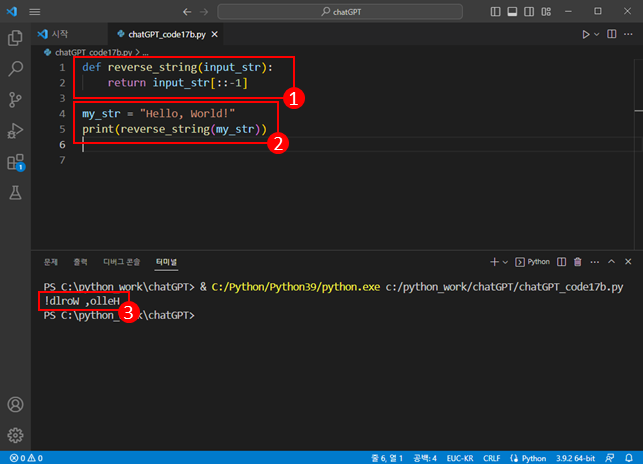Click on the return input_str[::-1] line
The image size is (643, 464).
[x=178, y=83]
